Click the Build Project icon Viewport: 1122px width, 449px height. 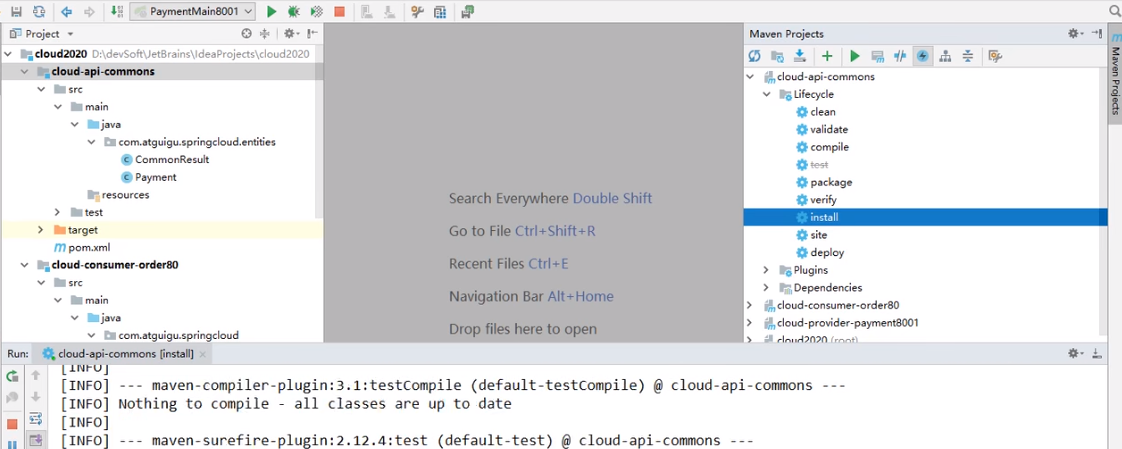pyautogui.click(x=117, y=11)
